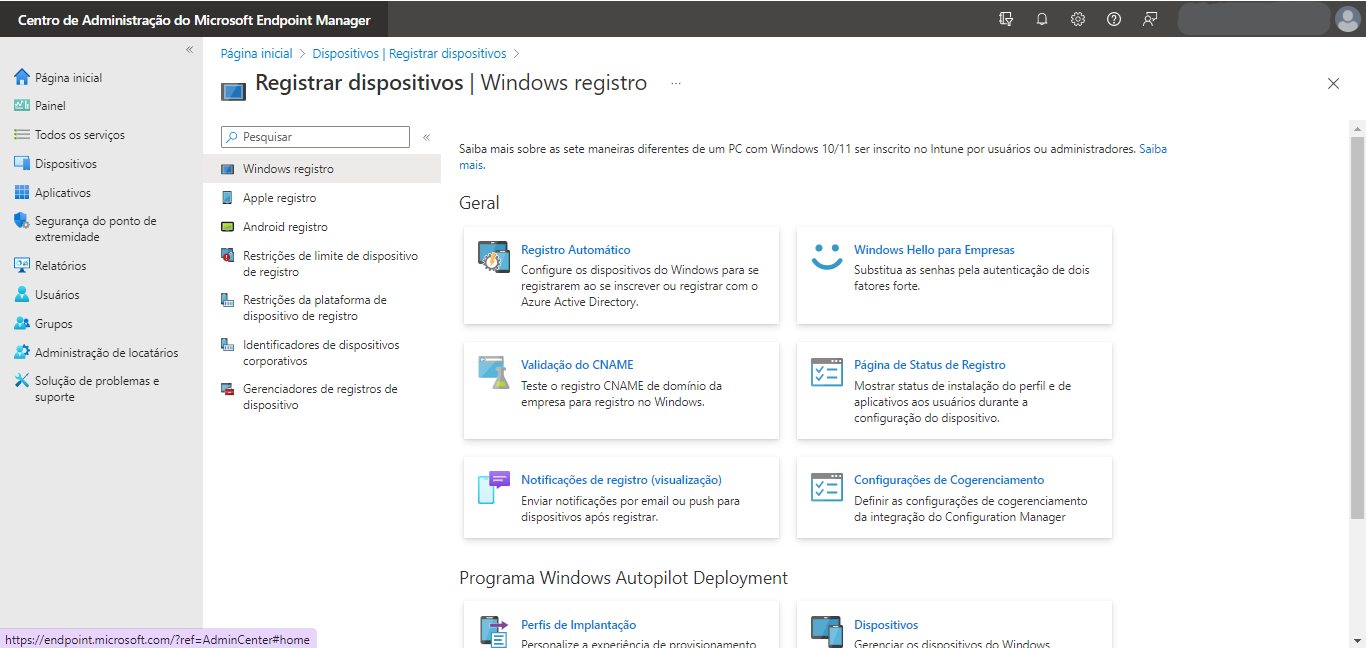Screen dimensions: 1366x648
Task: Open Configurações de Cogerenciamento link
Action: [x=949, y=480]
